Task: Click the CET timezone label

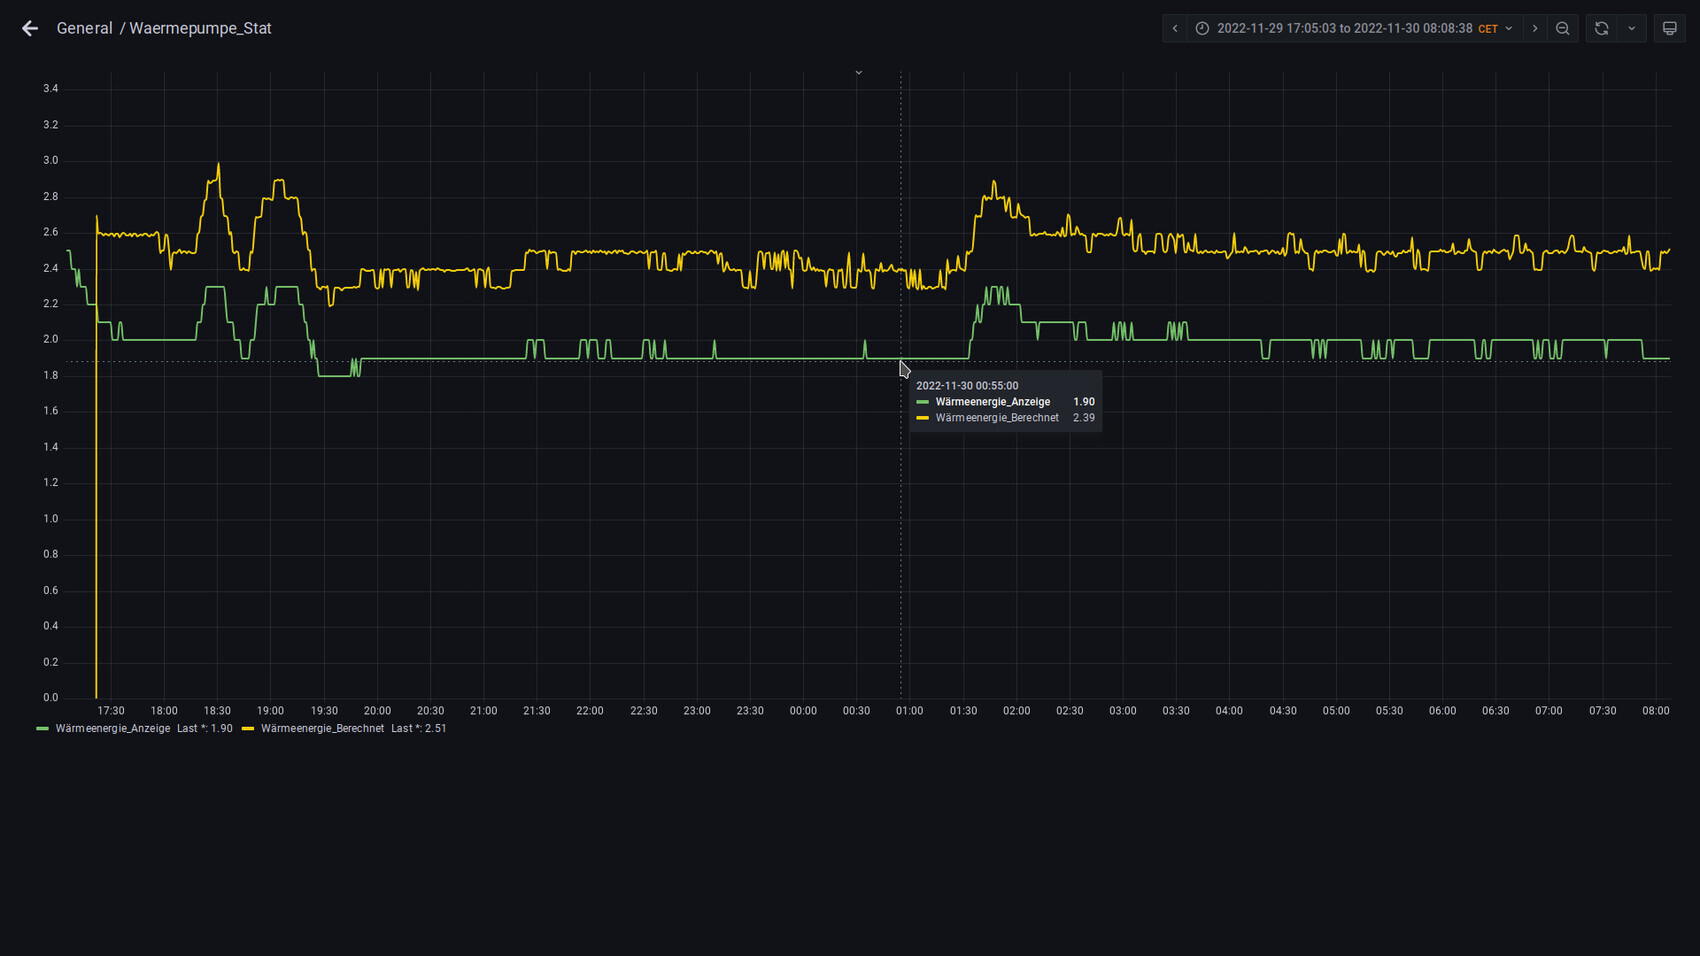Action: [1488, 29]
